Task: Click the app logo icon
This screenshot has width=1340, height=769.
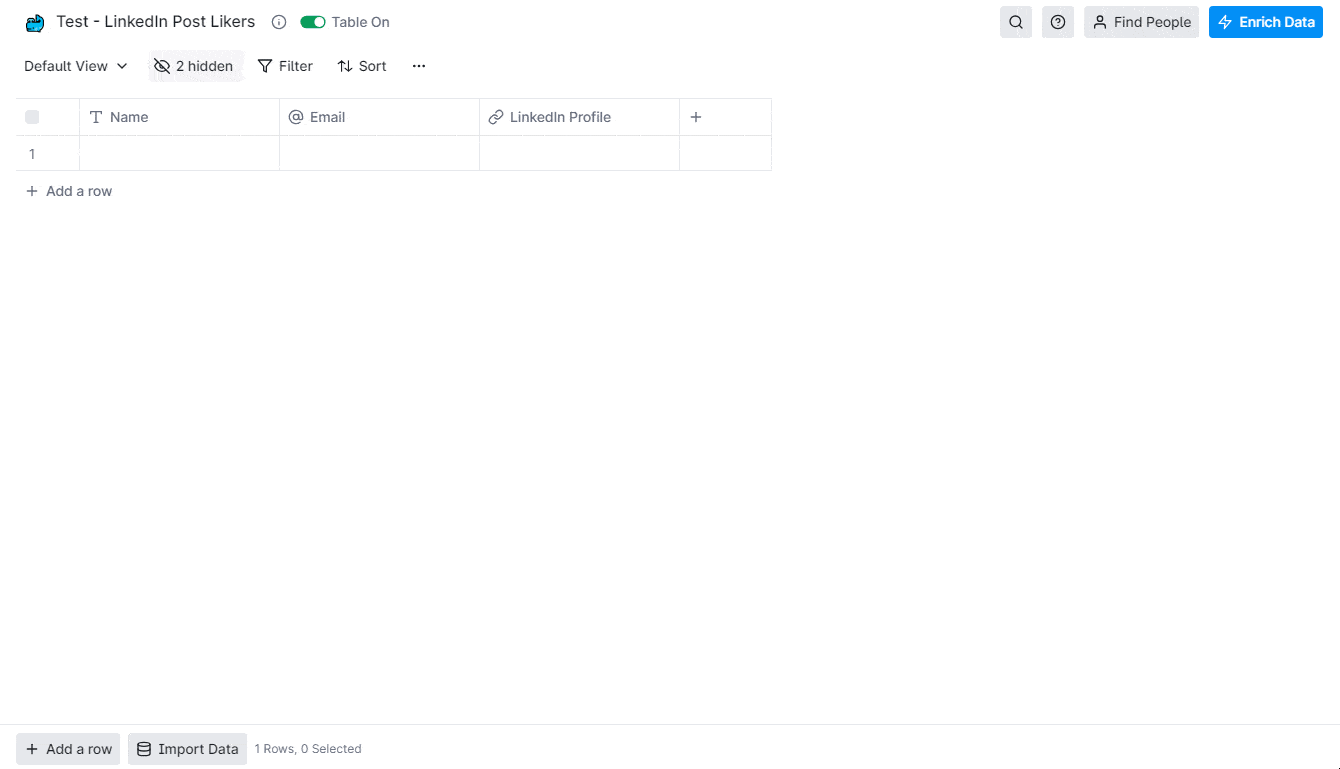Action: 35,23
